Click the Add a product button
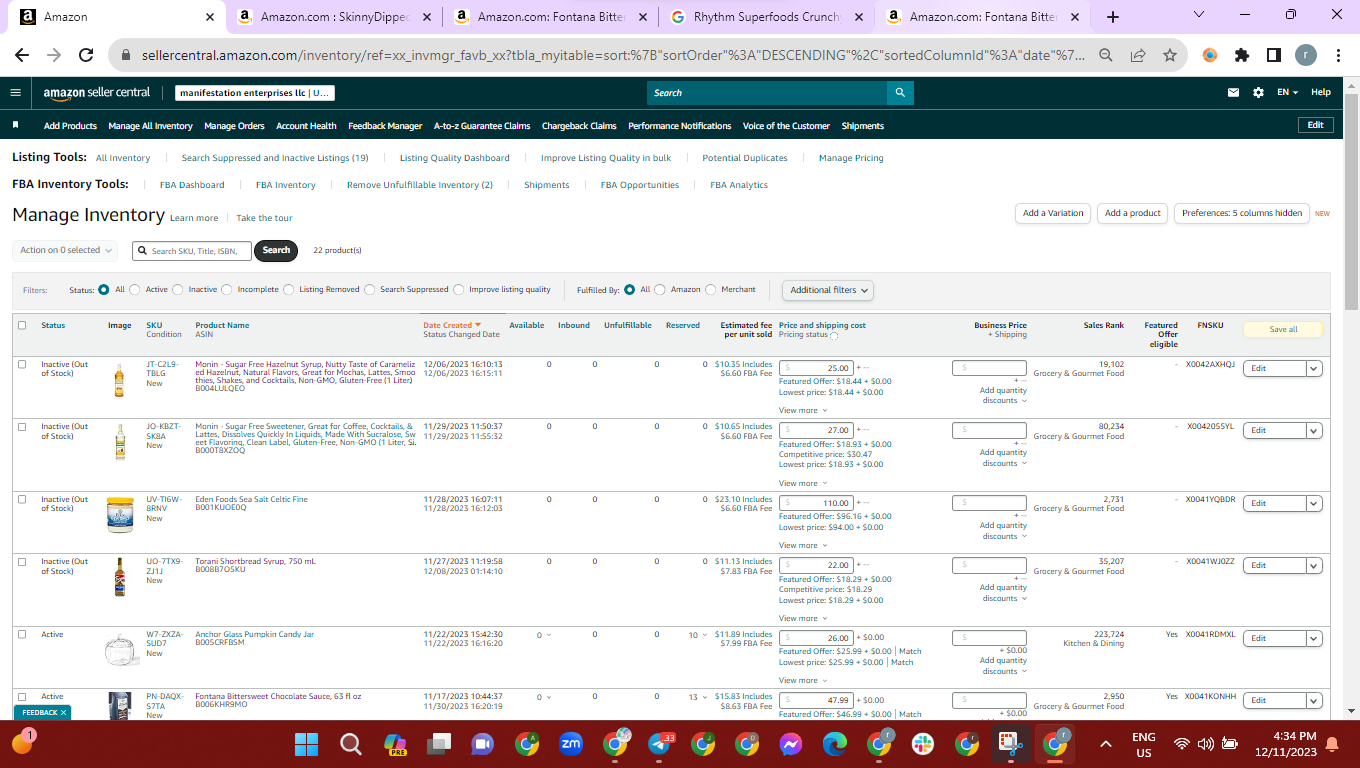This screenshot has width=1360, height=768. (x=1133, y=213)
